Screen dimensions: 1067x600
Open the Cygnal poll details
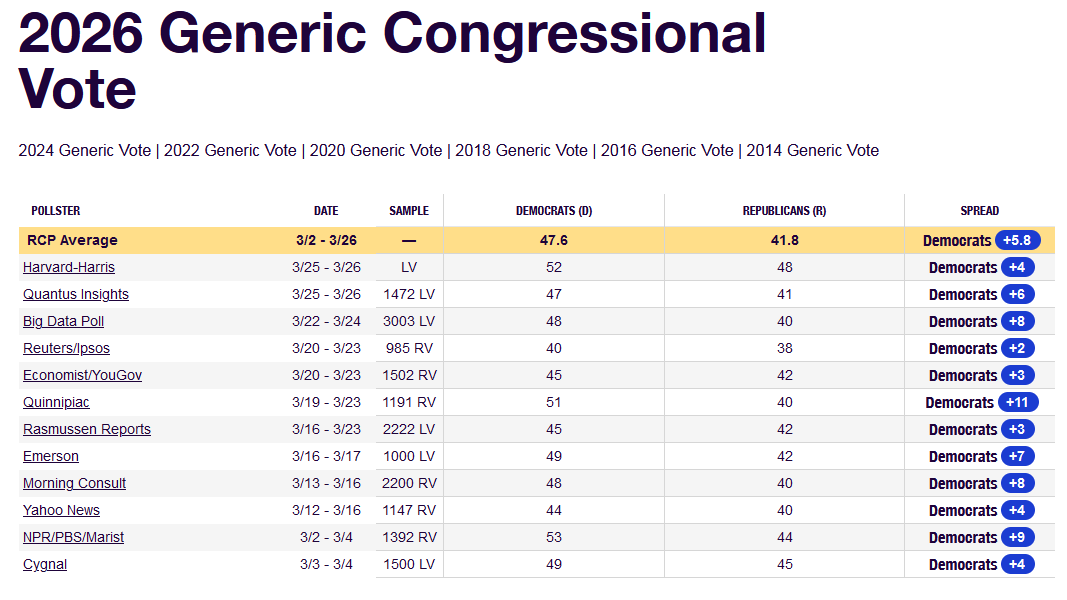[x=45, y=564]
